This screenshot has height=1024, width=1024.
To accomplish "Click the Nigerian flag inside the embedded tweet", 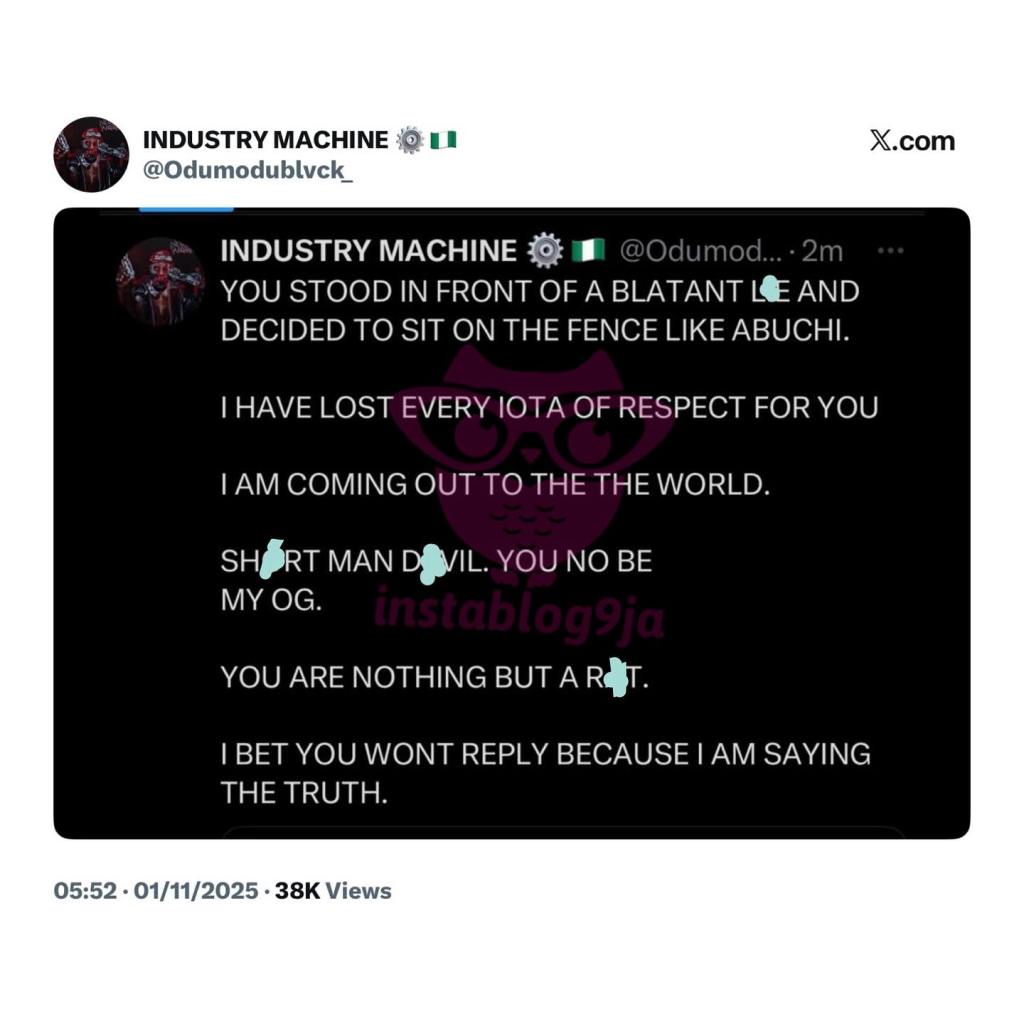I will pos(588,252).
